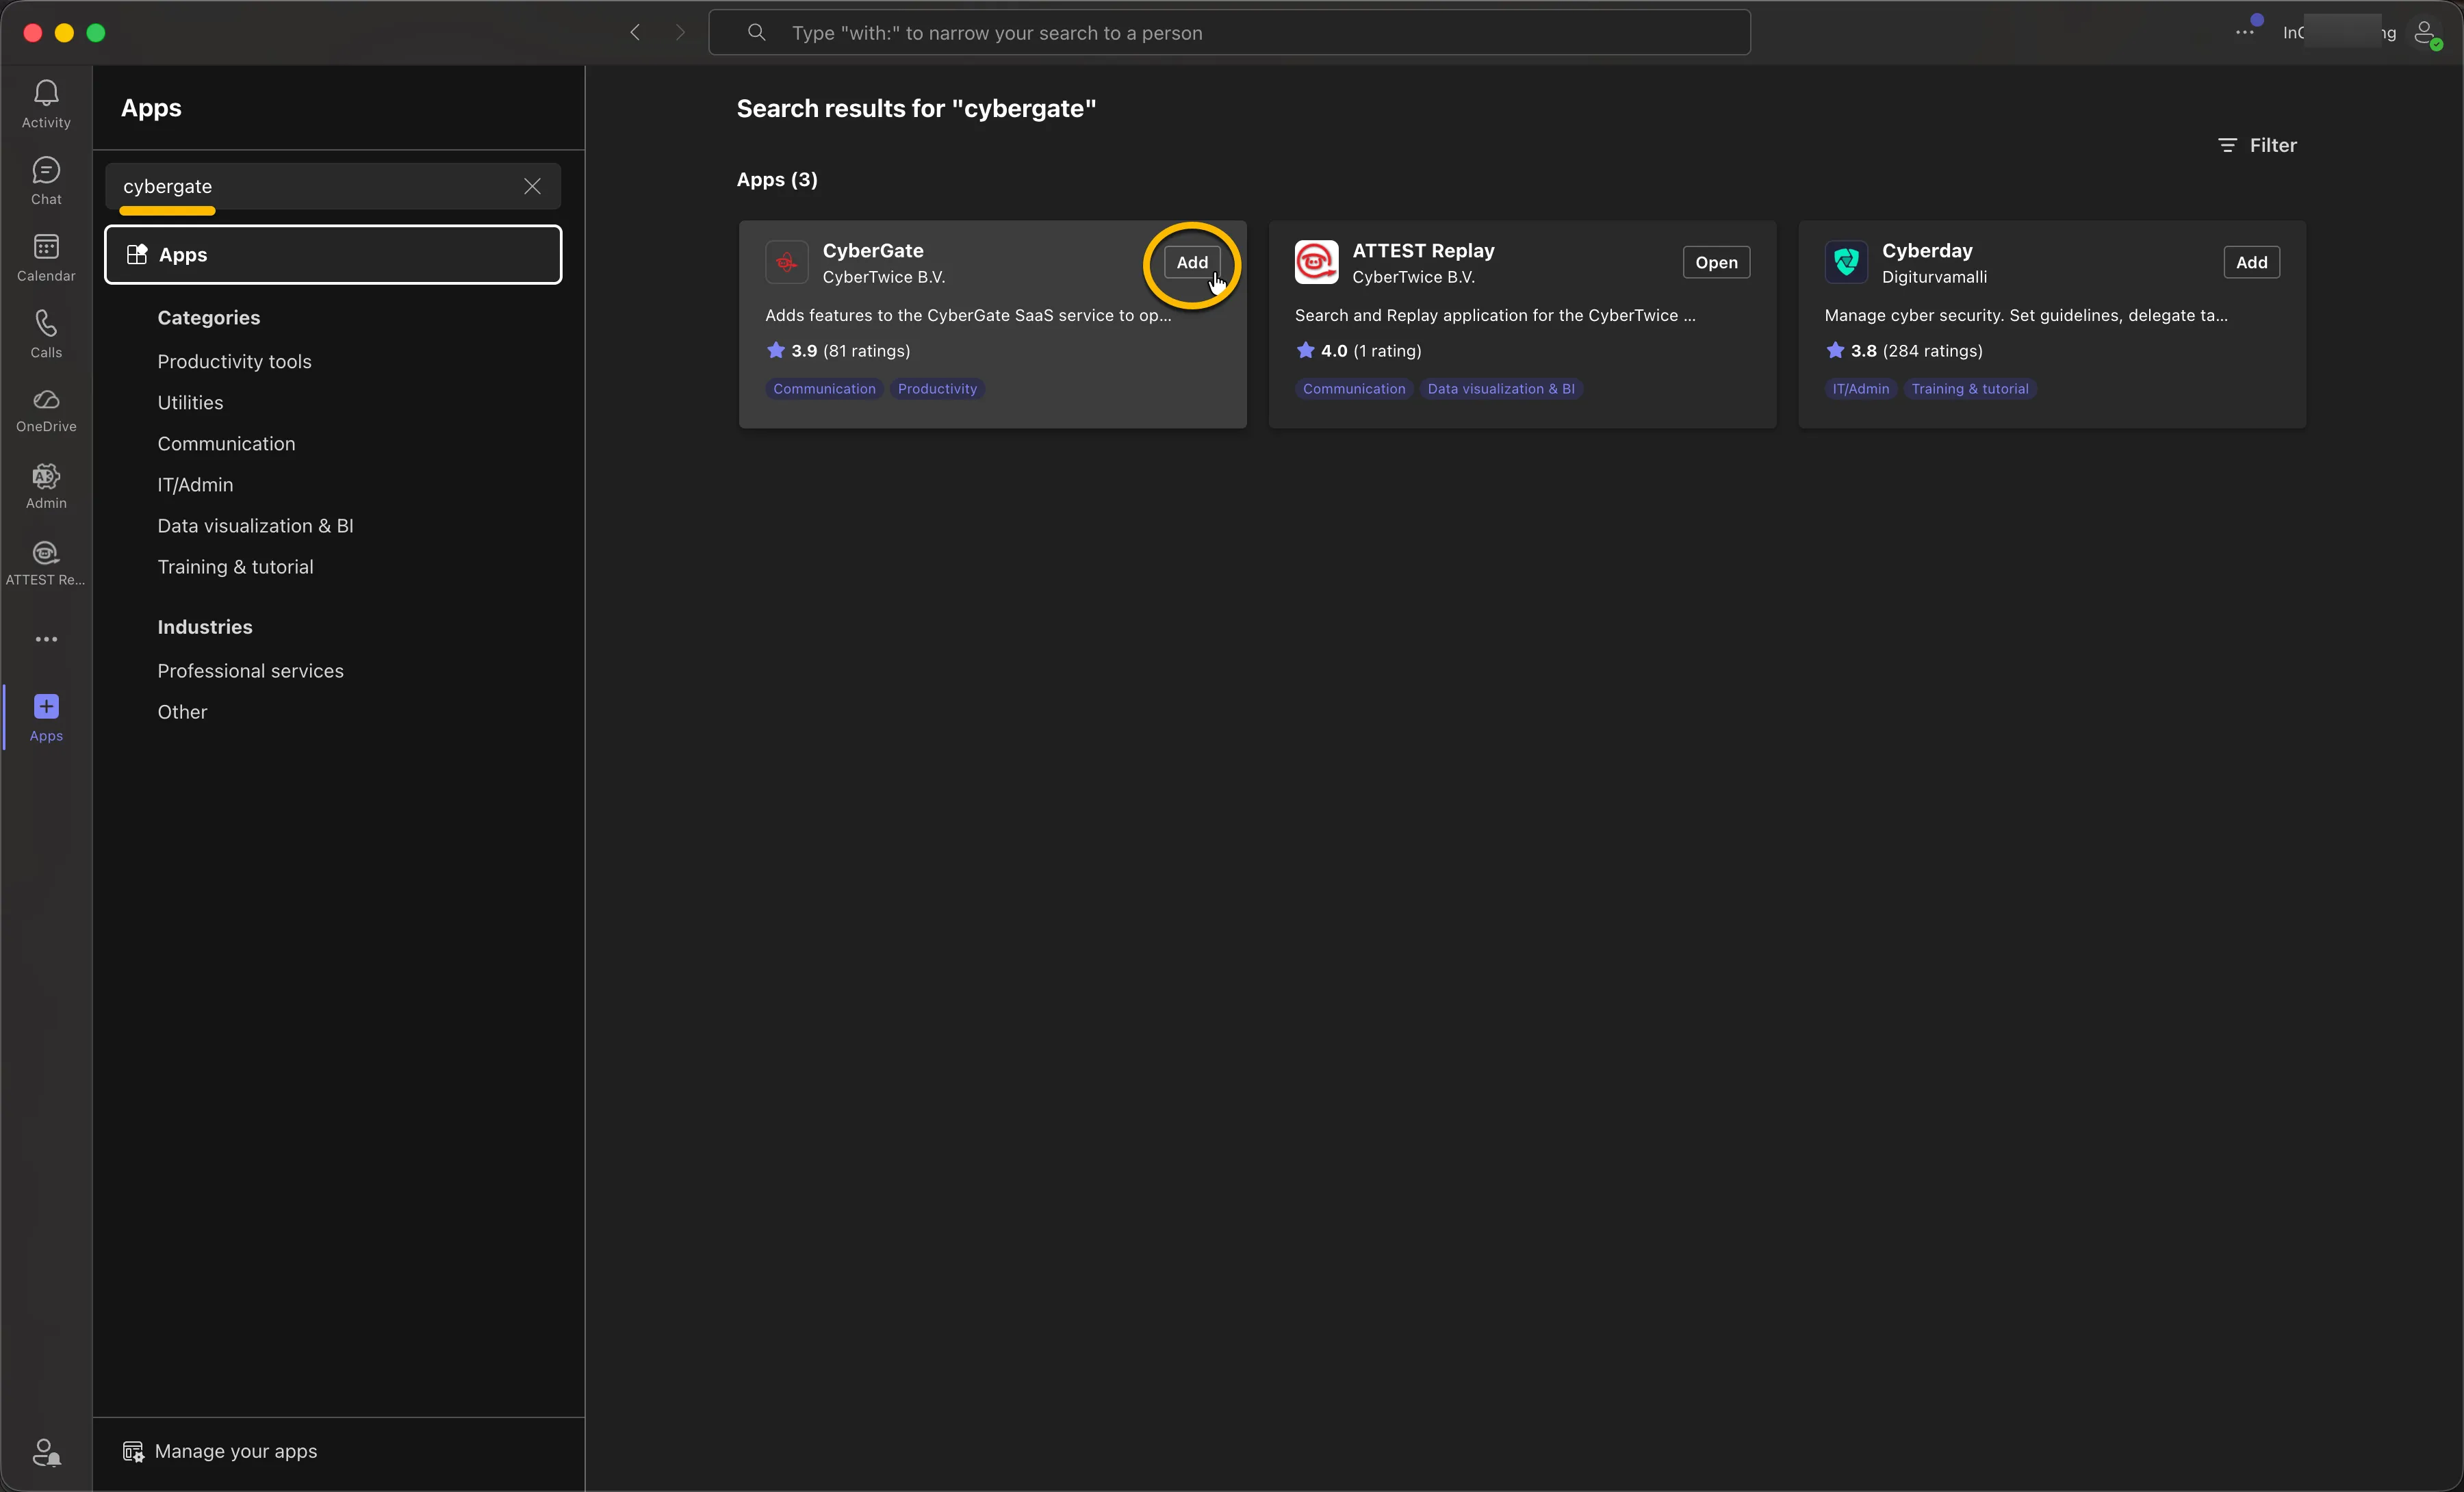Select the Apps icon in the sidebar
The image size is (2464, 1492).
[x=46, y=717]
